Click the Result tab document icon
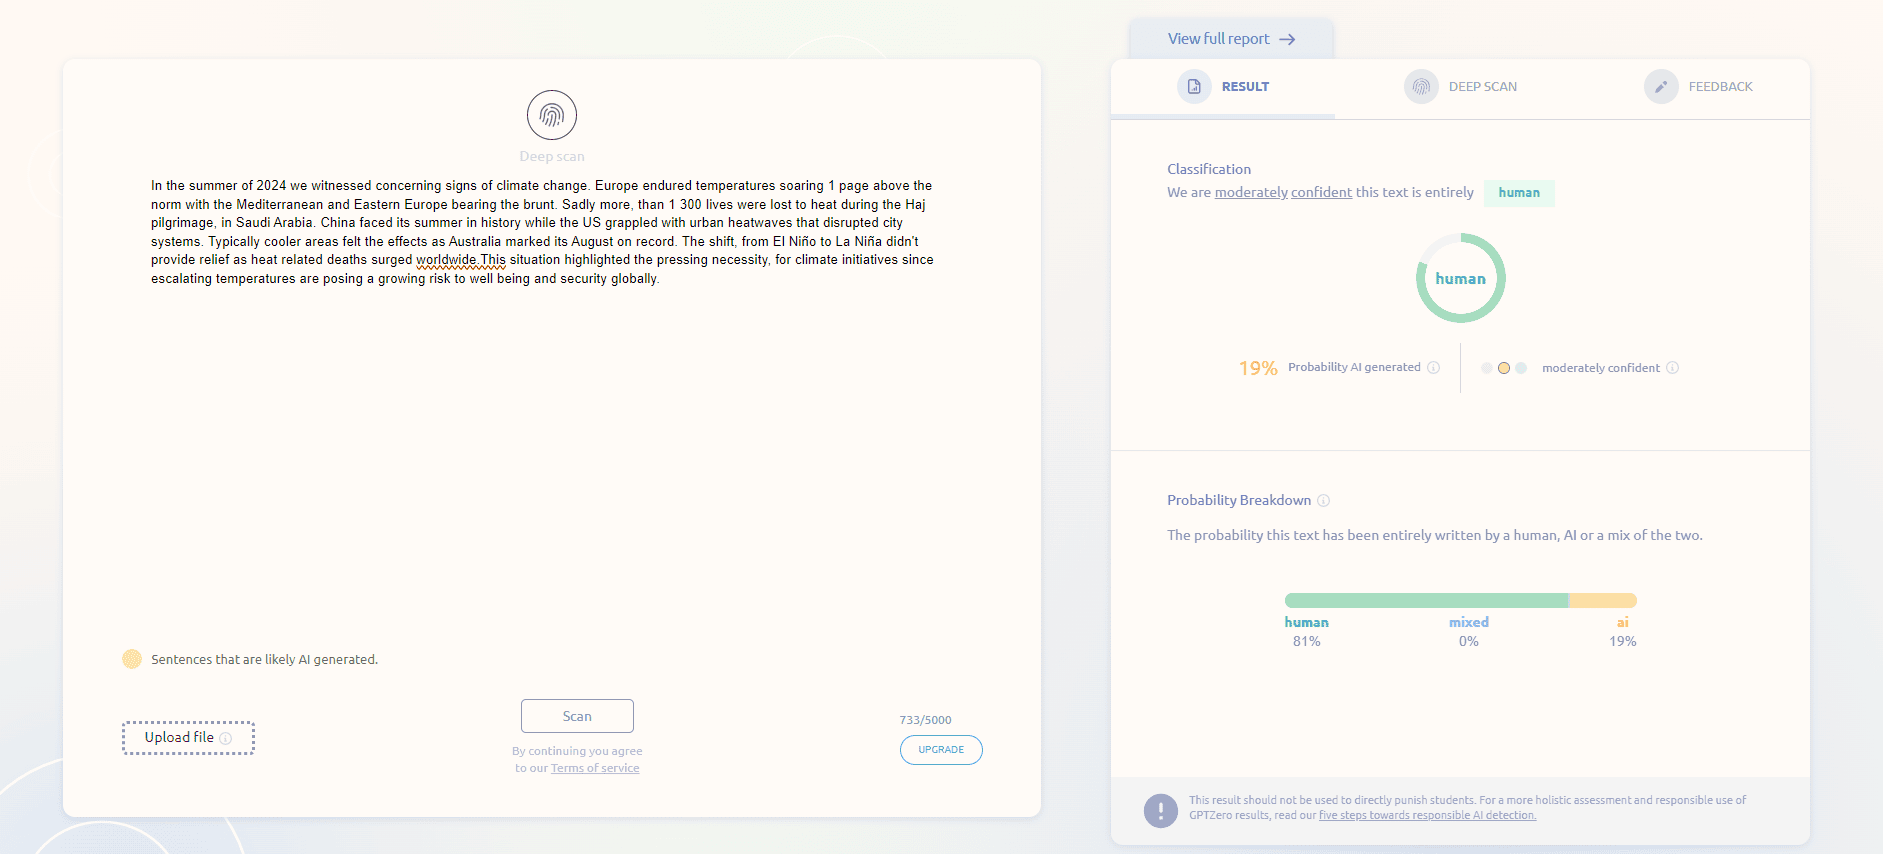 tap(1194, 87)
